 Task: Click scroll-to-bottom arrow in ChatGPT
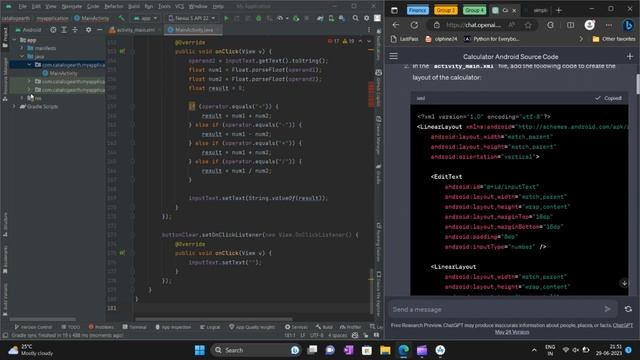pyautogui.click(x=624, y=283)
